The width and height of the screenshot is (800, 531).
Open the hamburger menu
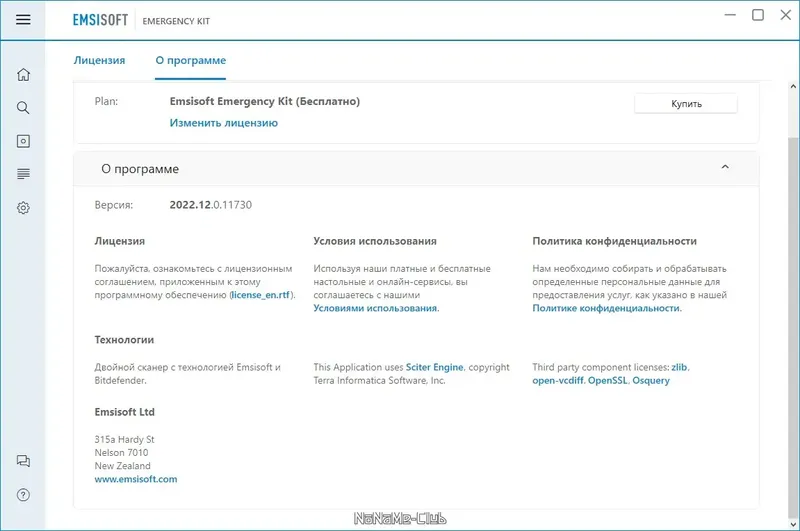tap(23, 20)
